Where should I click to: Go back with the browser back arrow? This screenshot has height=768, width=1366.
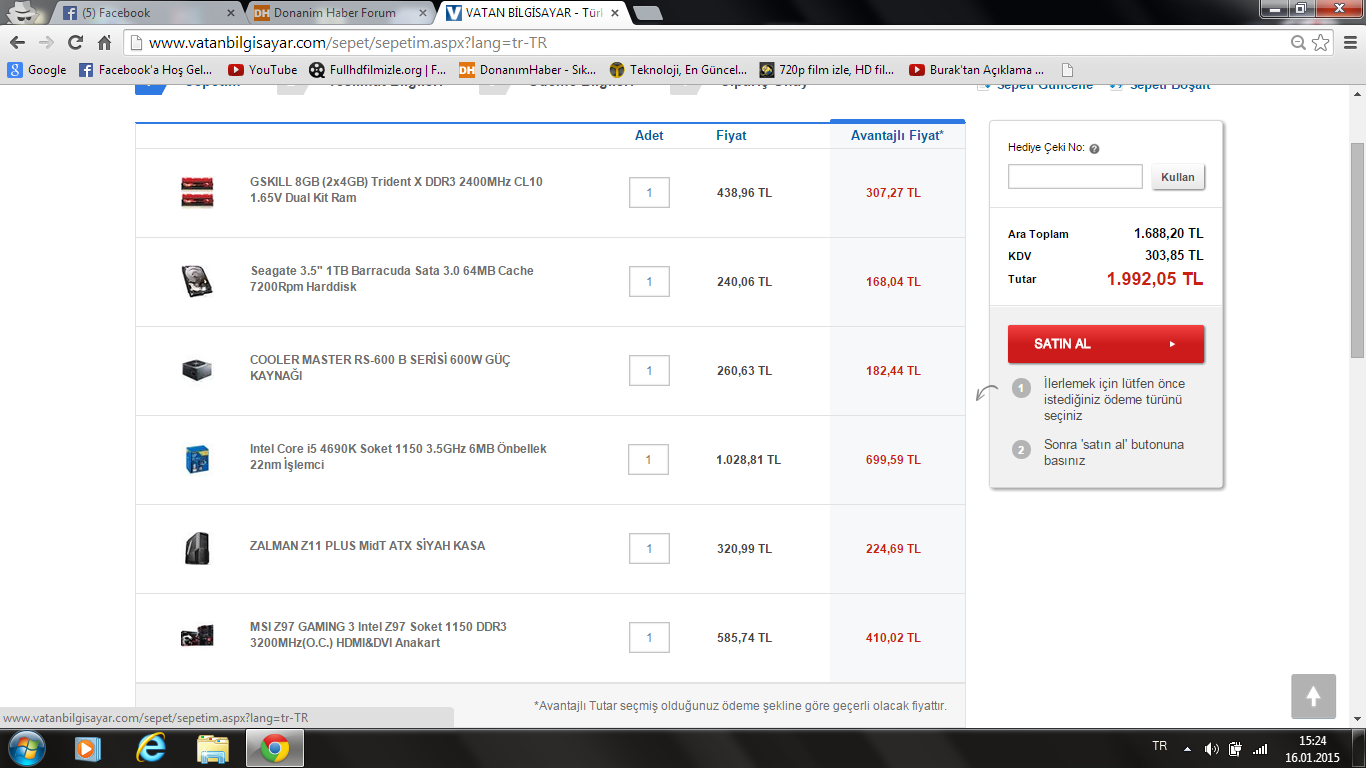(x=17, y=43)
